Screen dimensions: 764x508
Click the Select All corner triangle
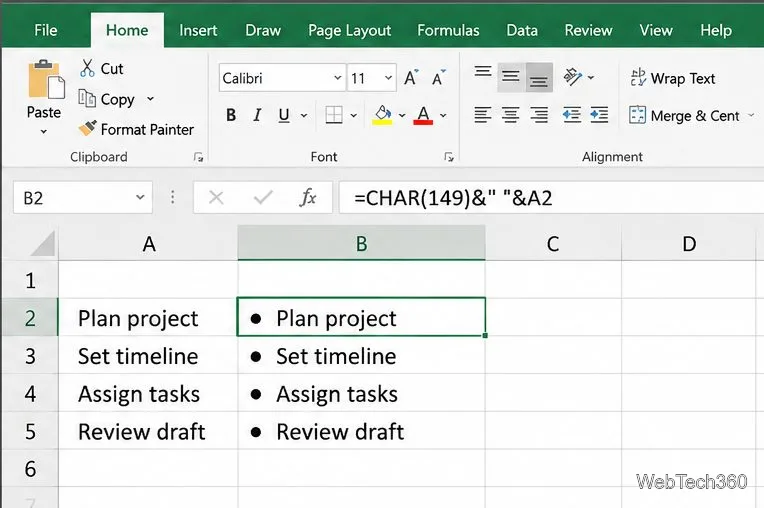43,243
